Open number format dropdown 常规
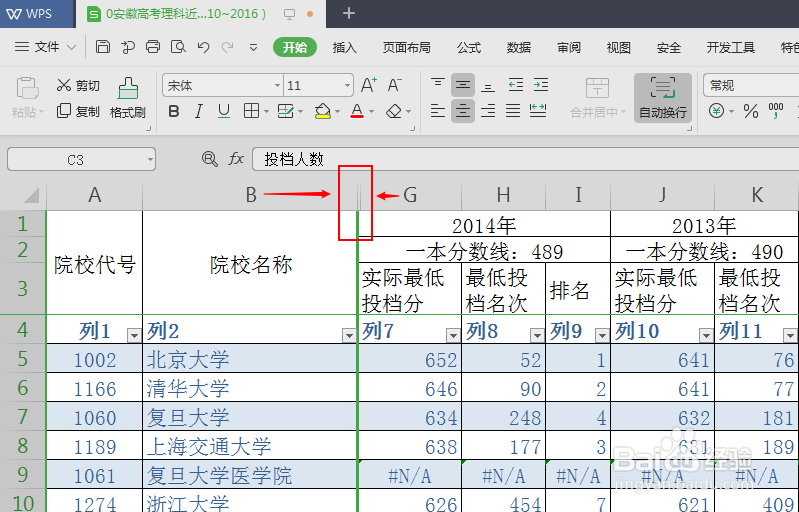Image resolution: width=799 pixels, height=512 pixels. [751, 85]
